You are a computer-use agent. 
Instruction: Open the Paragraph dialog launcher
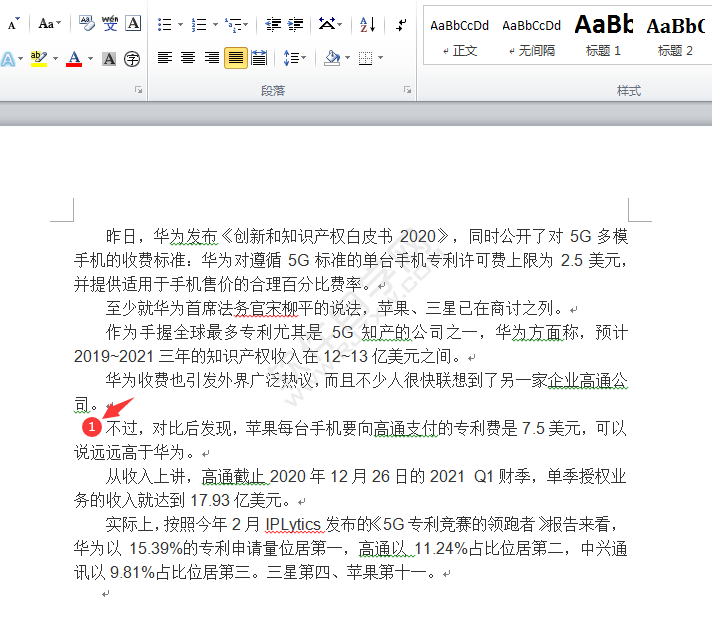click(407, 90)
